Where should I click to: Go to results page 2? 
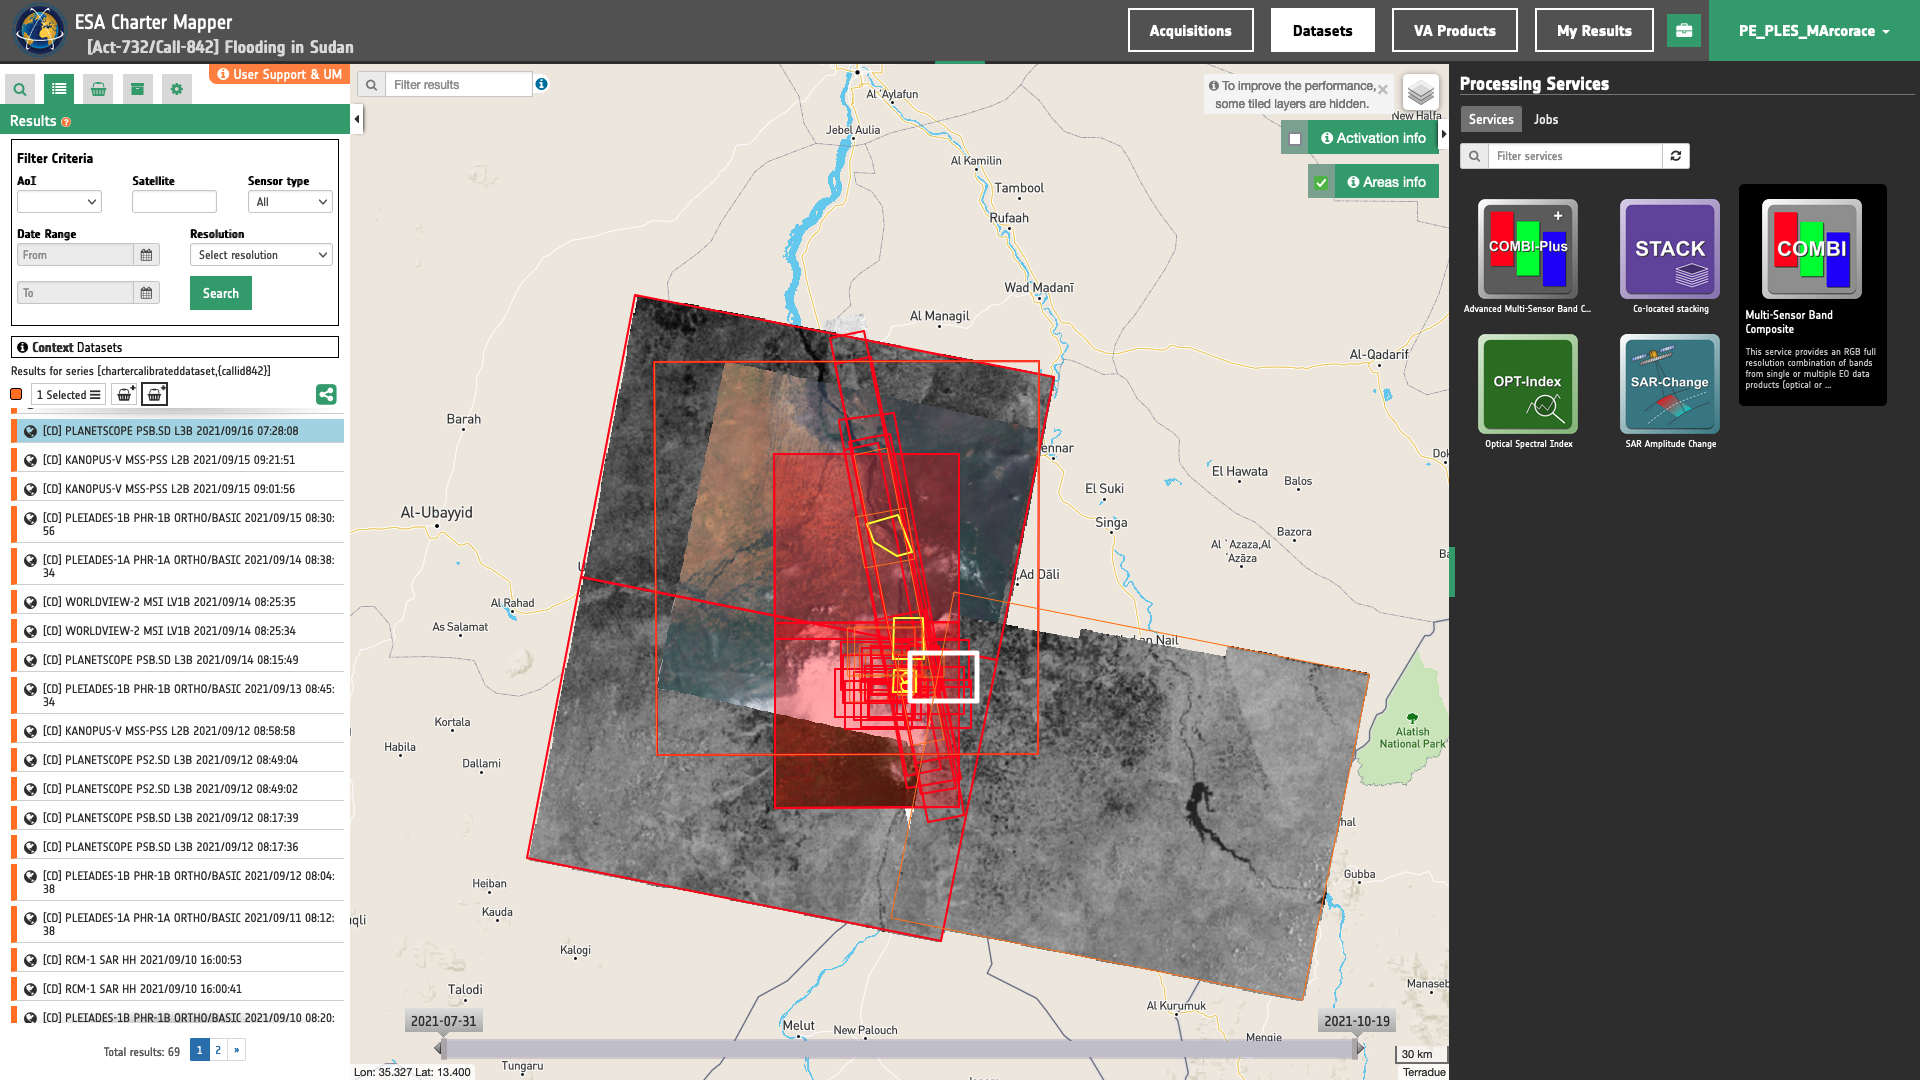(218, 1050)
